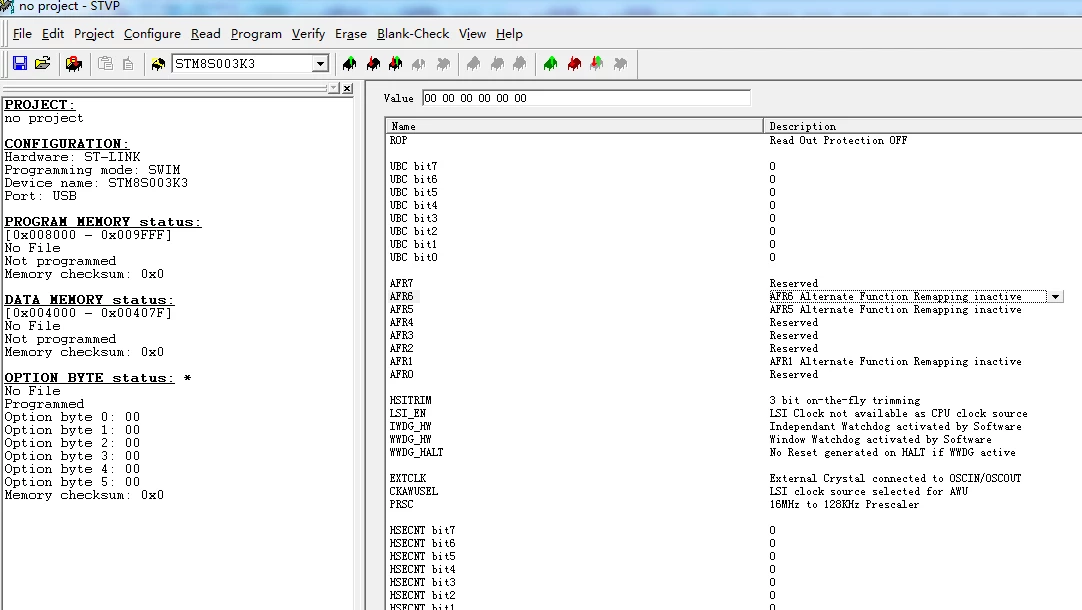Click the option bytes Value input field
1082x610 pixels.
pyautogui.click(x=586, y=98)
